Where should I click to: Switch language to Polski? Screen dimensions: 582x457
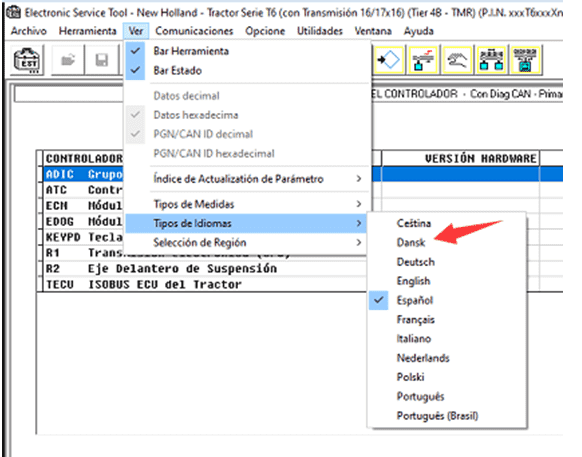447,377
